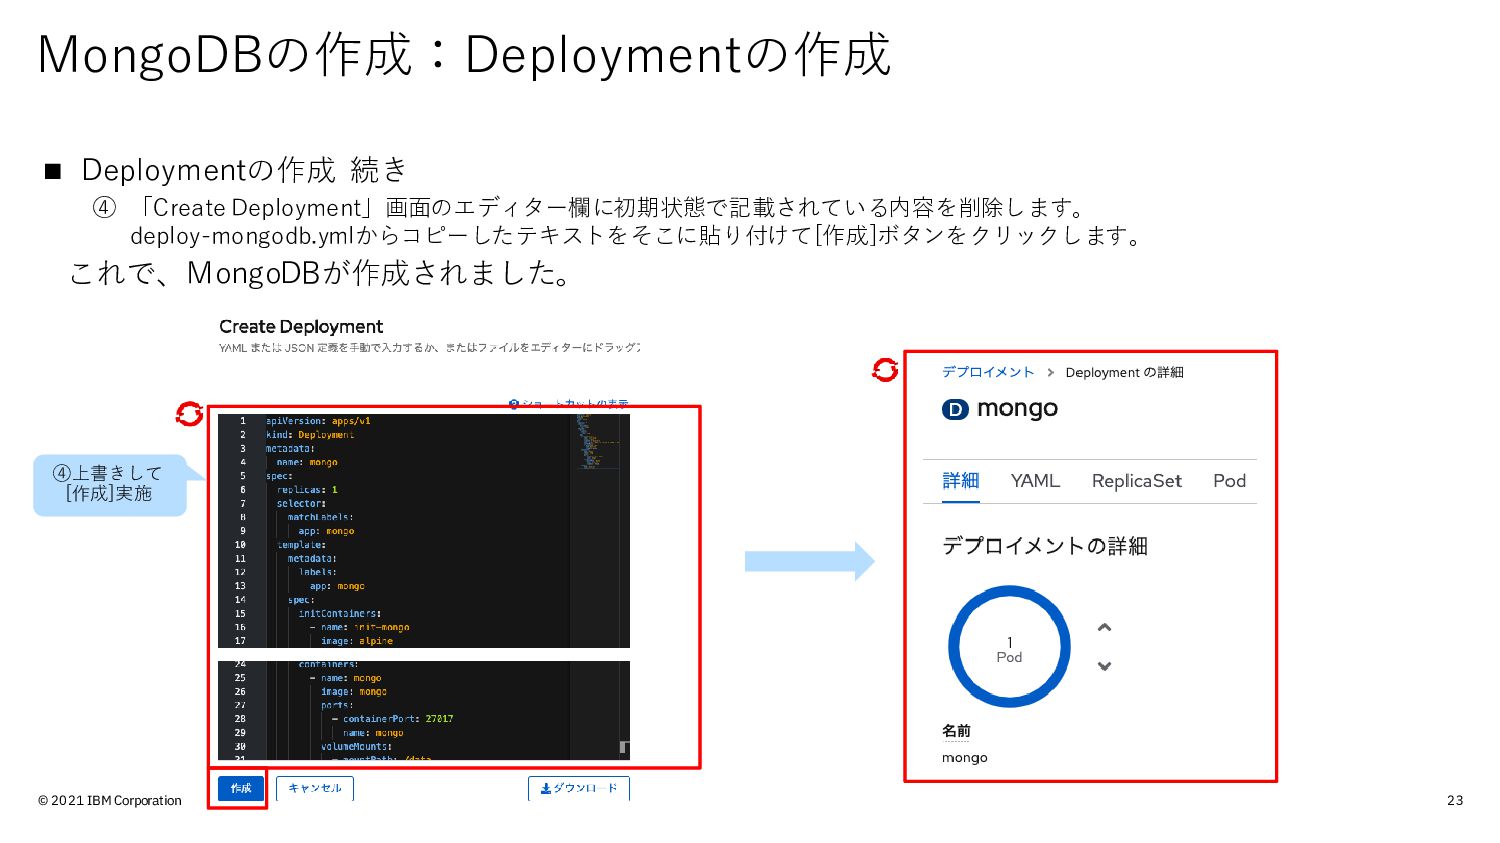Viewport: 1500px width, 843px height.
Task: Click the YAML editor minimap
Action: [600, 440]
